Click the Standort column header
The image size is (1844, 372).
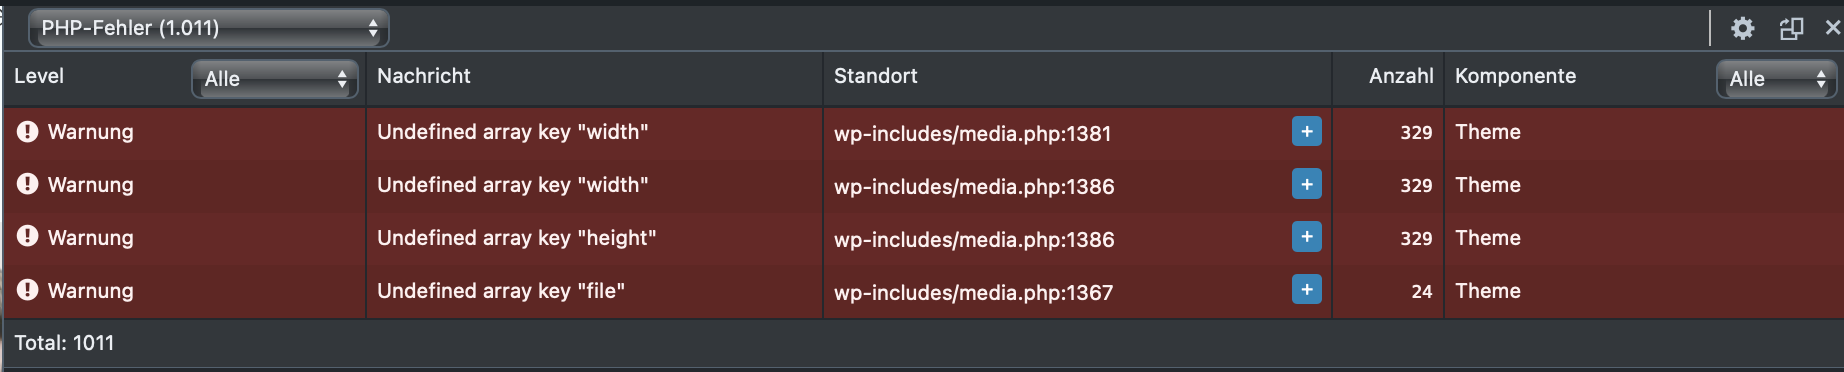click(876, 76)
